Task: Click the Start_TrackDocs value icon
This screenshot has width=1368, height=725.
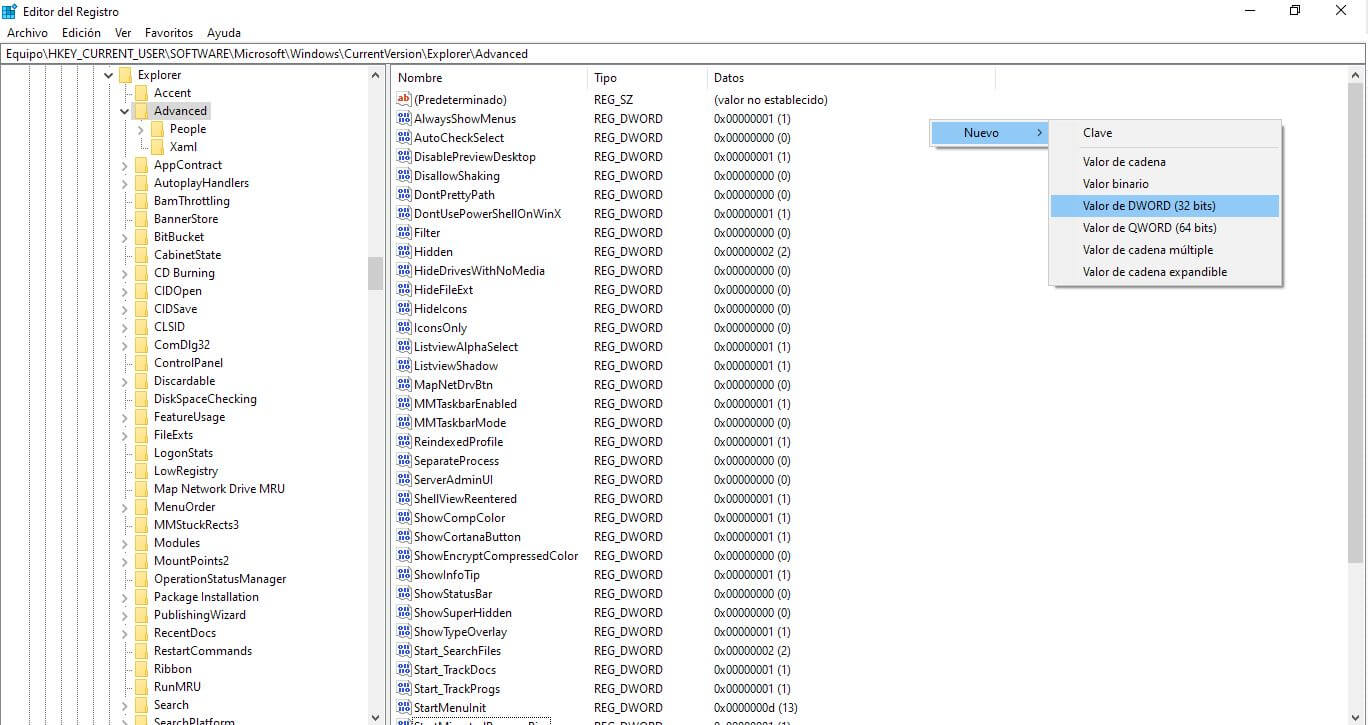Action: (404, 669)
